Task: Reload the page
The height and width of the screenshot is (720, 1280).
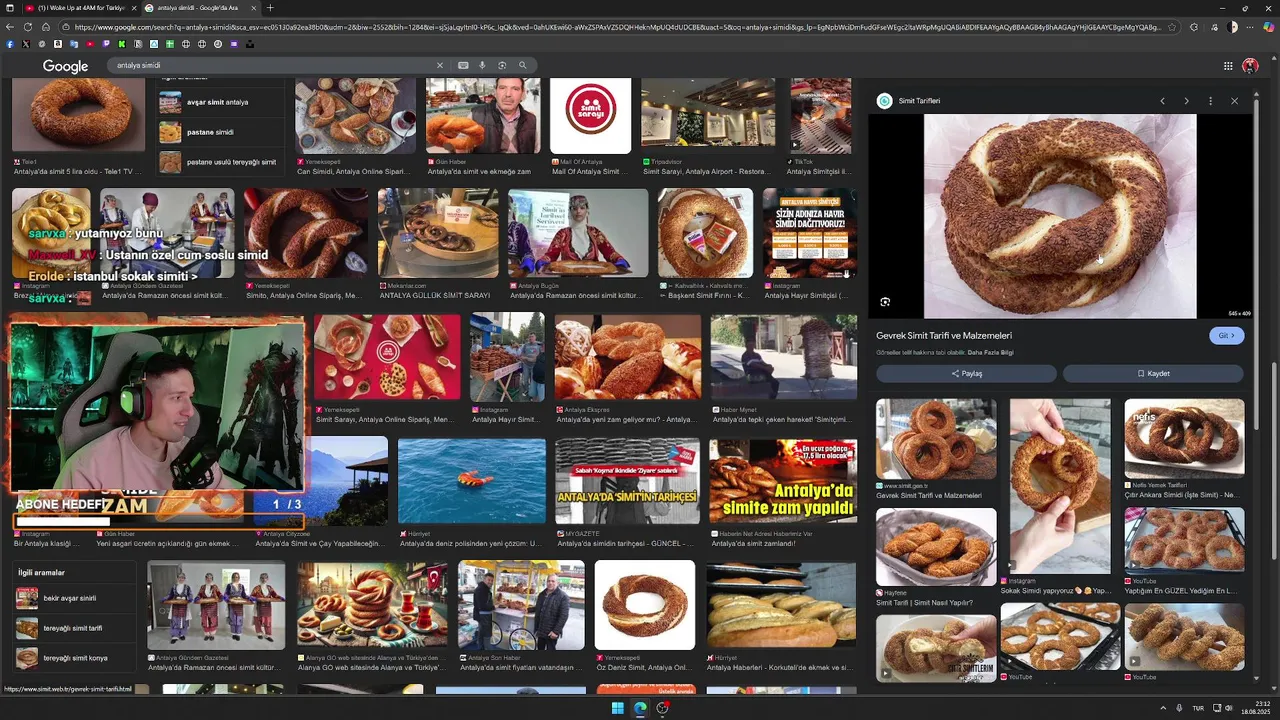Action: [28, 27]
